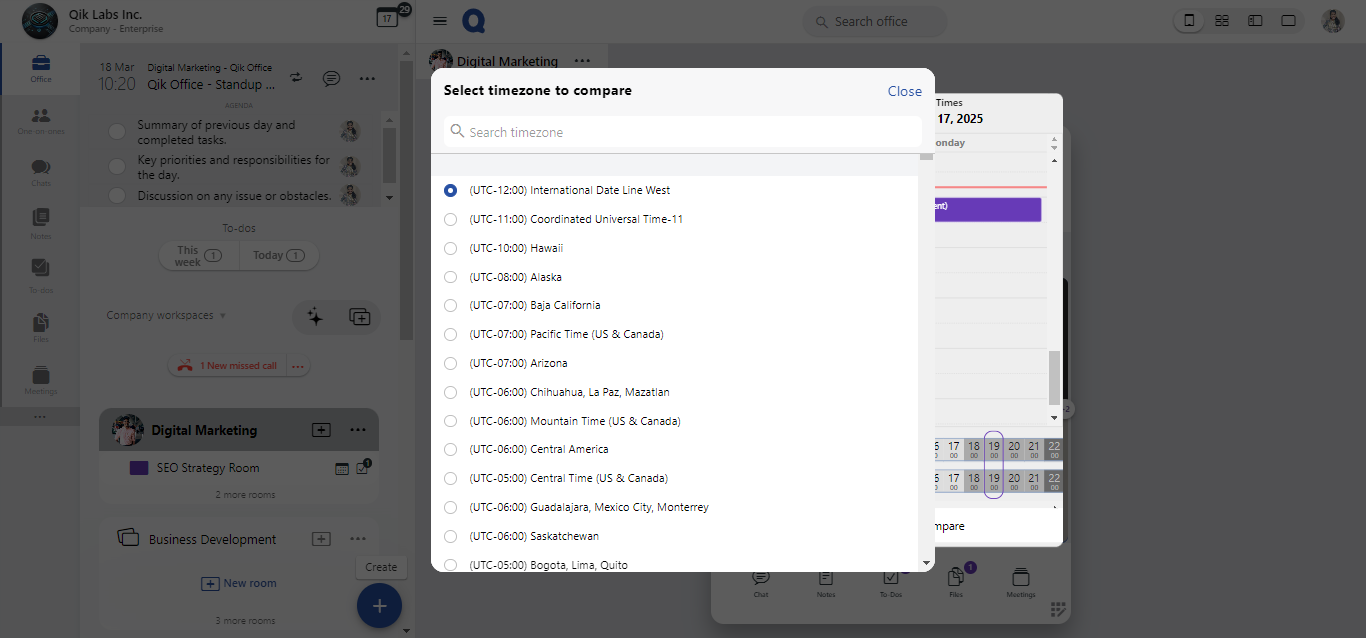Select Alaska timezone option
The width and height of the screenshot is (1366, 638).
coord(450,277)
